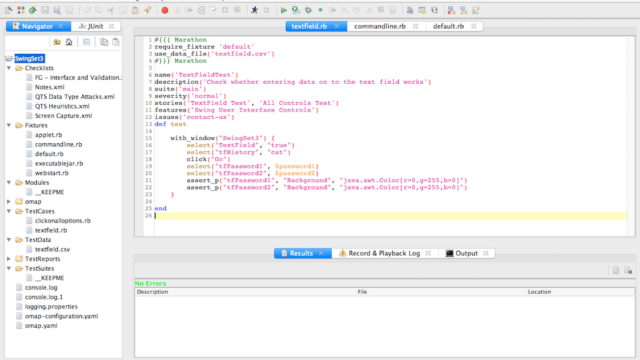Click the Navigator Collapse All icon
The height and width of the screenshot is (360, 640).
pyautogui.click(x=87, y=42)
